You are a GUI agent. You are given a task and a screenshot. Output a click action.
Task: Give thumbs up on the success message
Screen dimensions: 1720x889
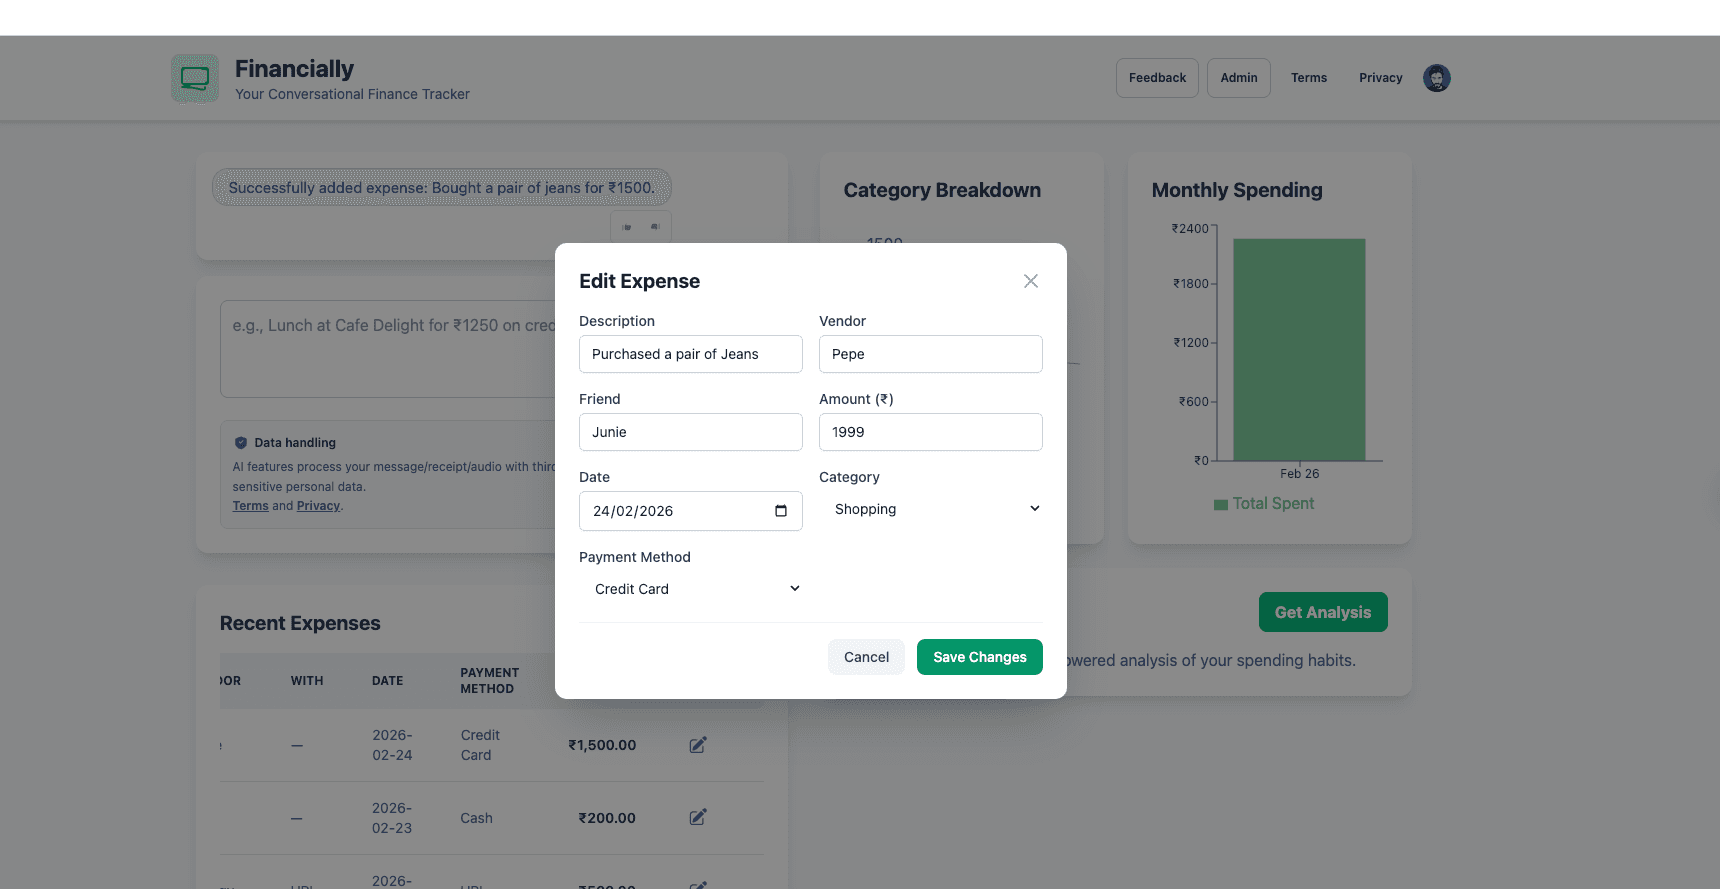pyautogui.click(x=627, y=227)
